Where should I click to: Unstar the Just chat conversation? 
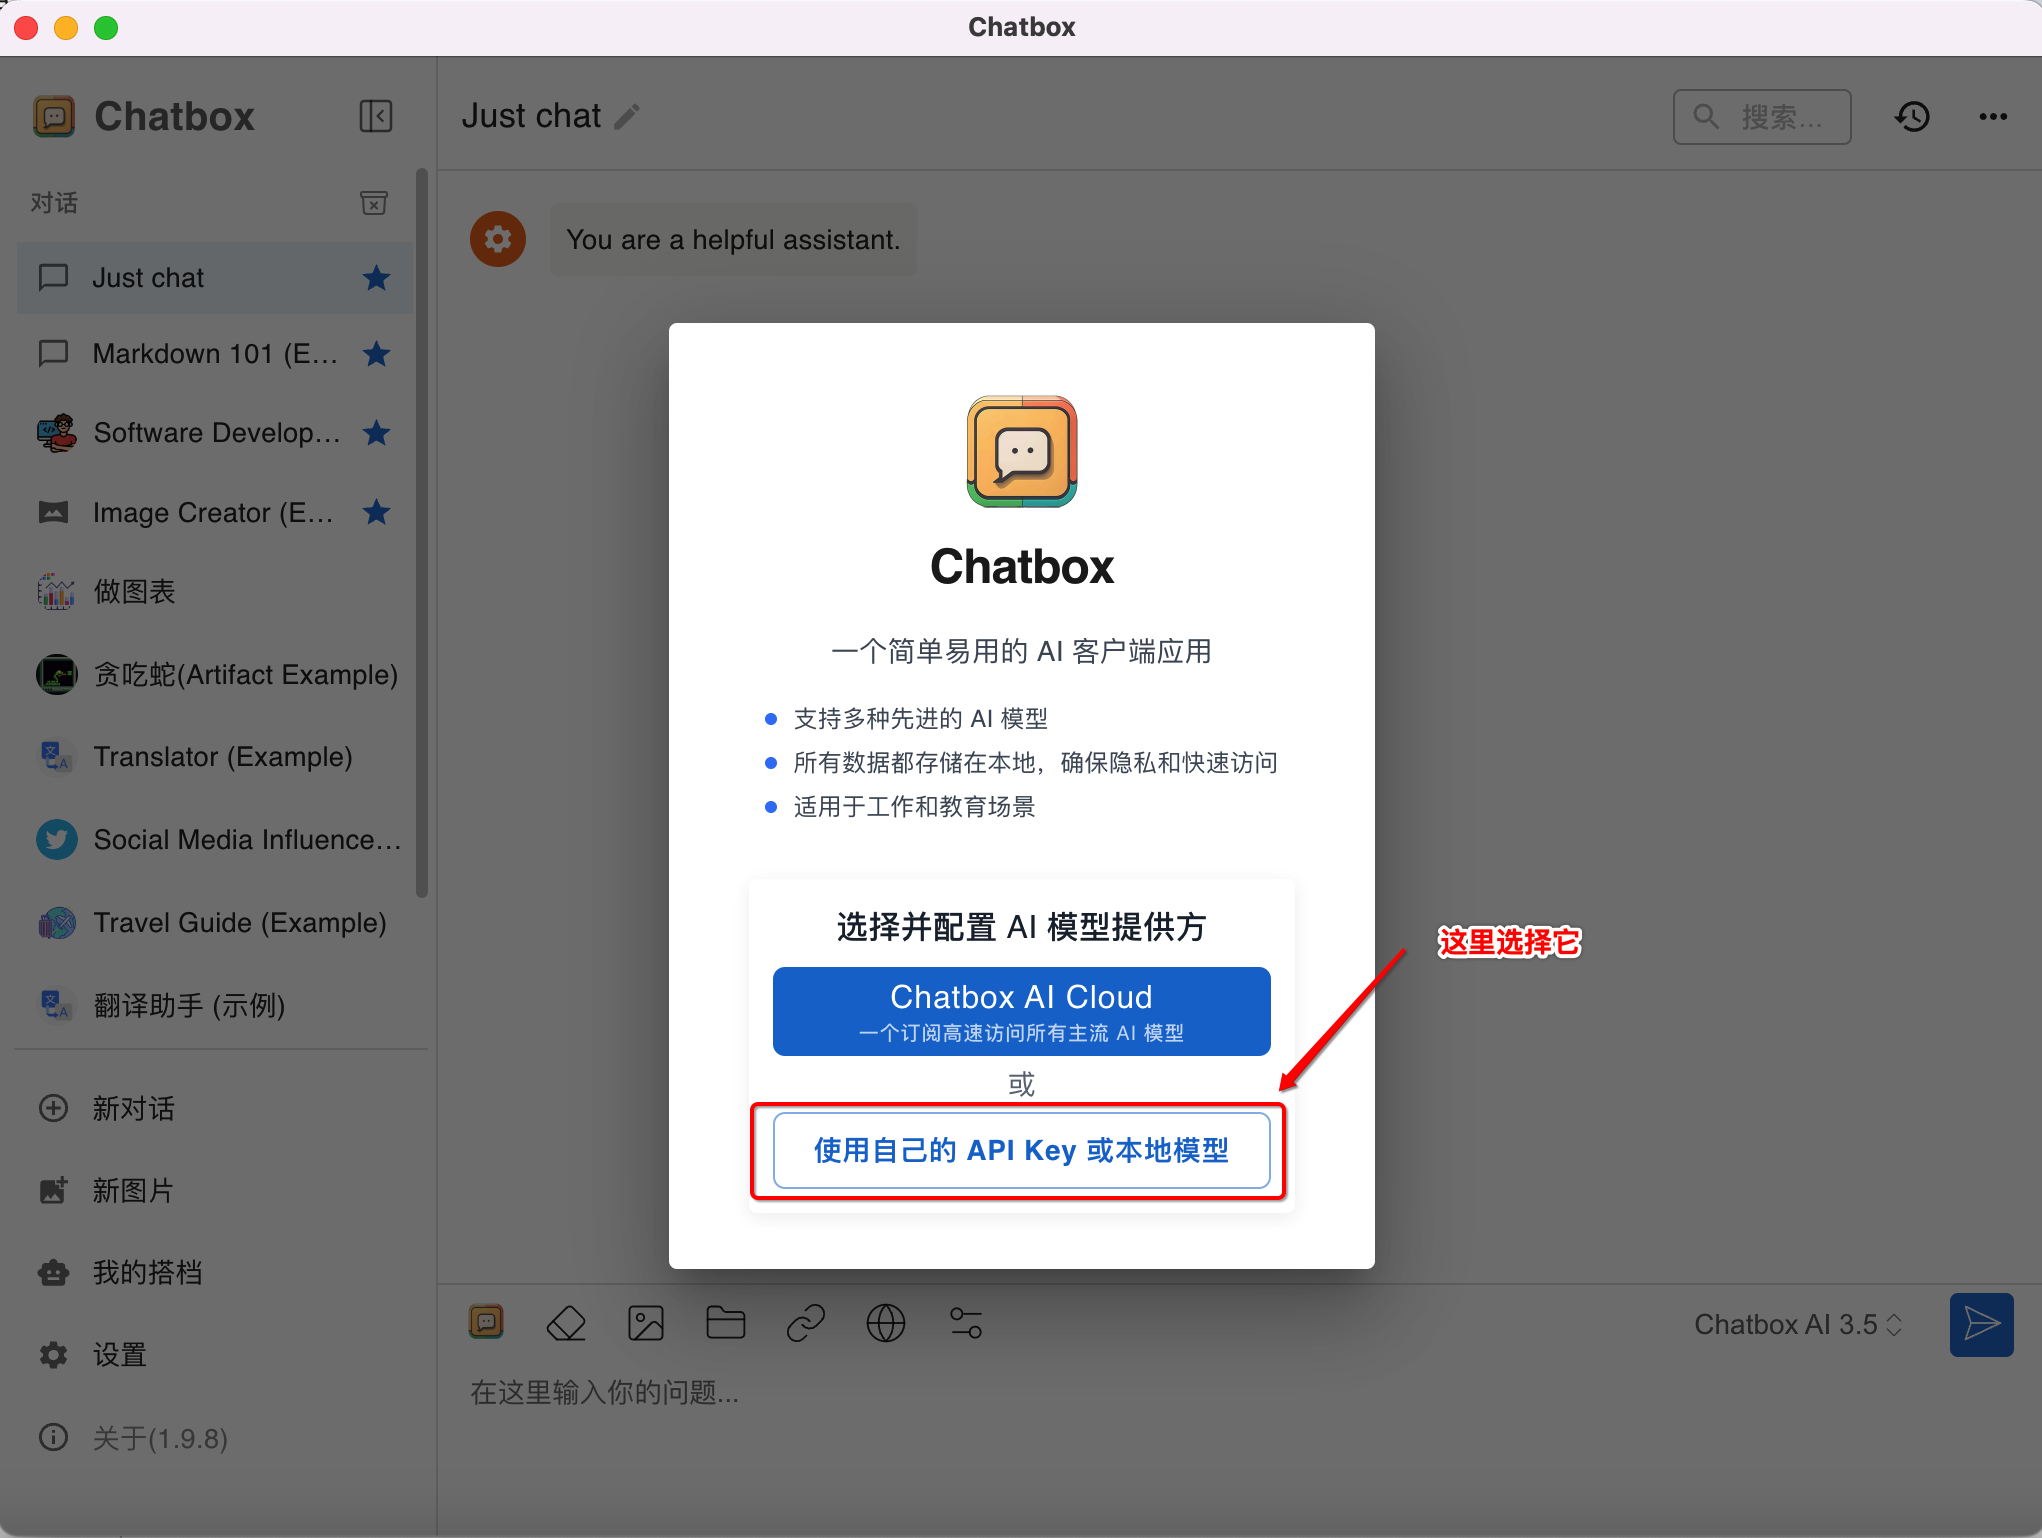376,278
